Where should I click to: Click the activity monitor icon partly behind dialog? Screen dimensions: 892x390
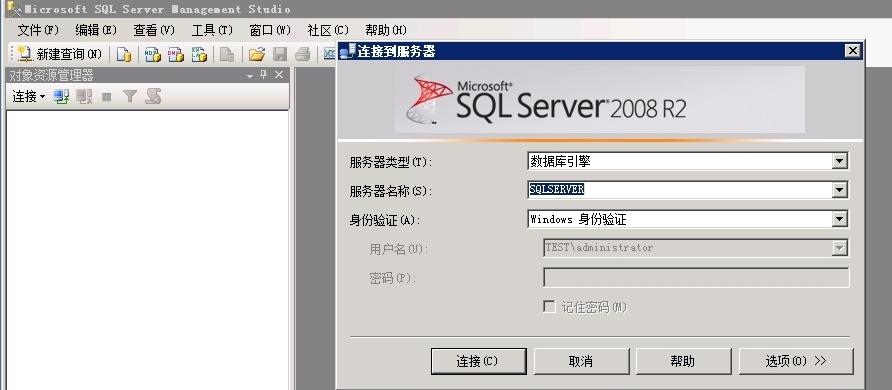(330, 54)
